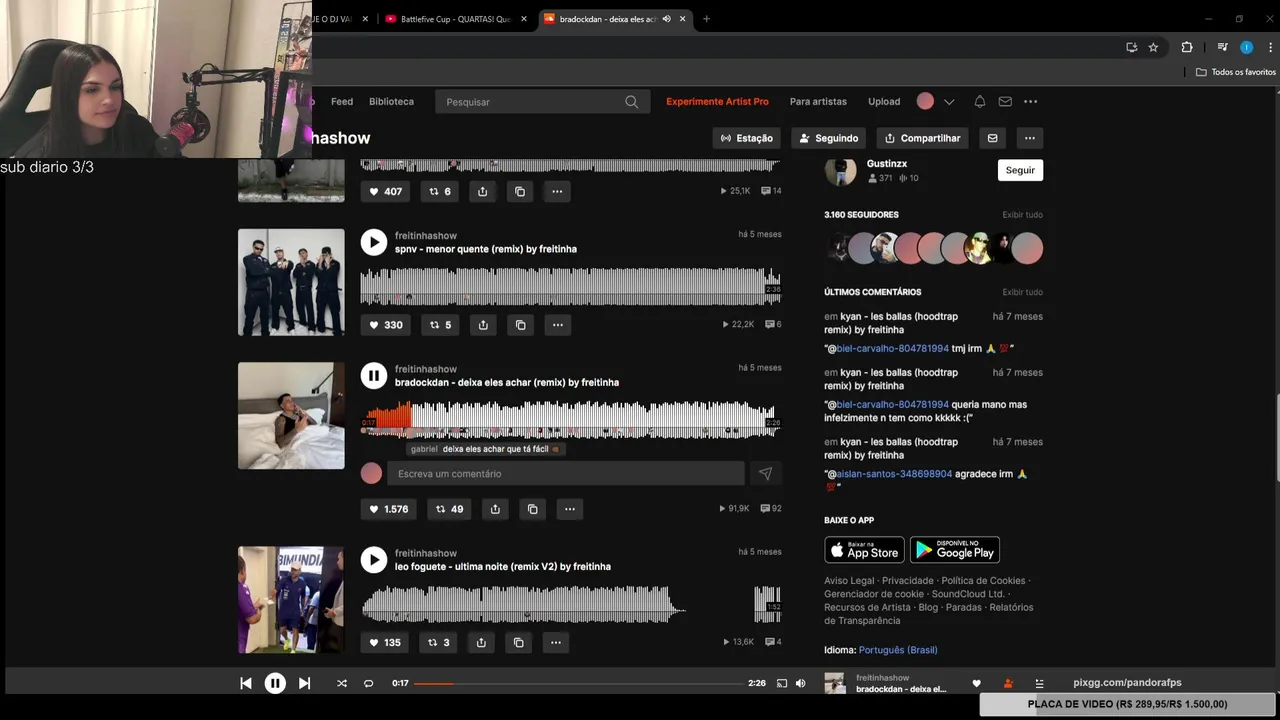The image size is (1280, 720).
Task: Open the next-up queue icon
Action: click(x=1039, y=684)
